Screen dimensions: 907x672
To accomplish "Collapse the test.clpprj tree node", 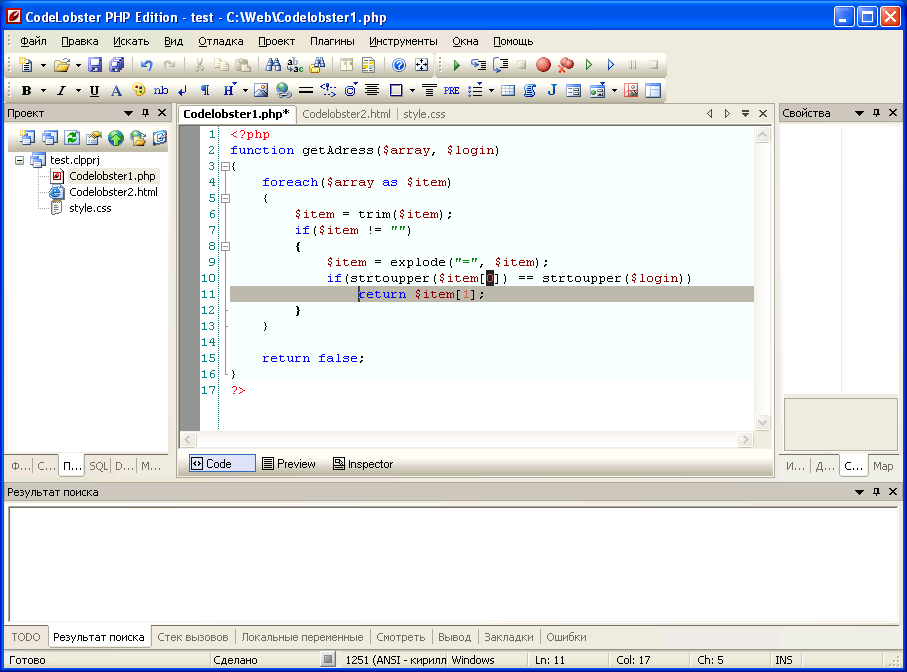I will tap(19, 160).
